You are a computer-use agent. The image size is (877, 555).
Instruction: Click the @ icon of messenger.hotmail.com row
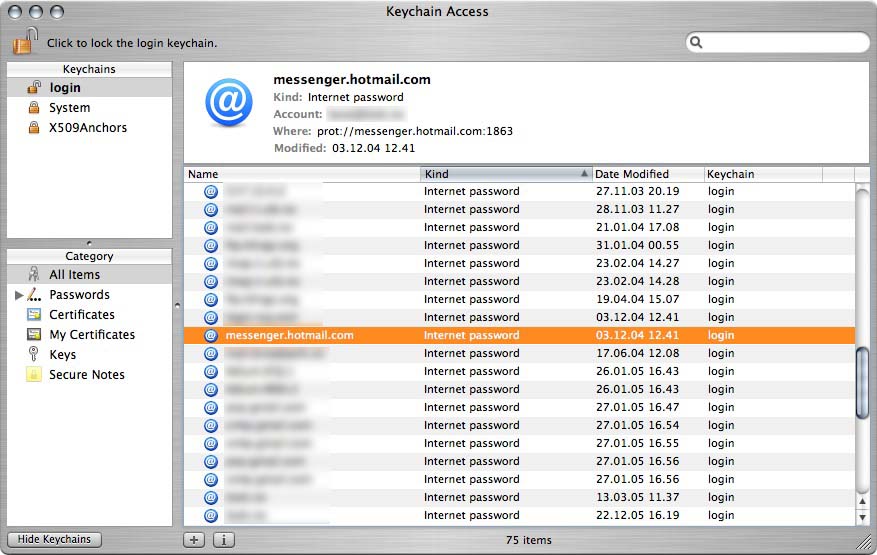point(211,335)
